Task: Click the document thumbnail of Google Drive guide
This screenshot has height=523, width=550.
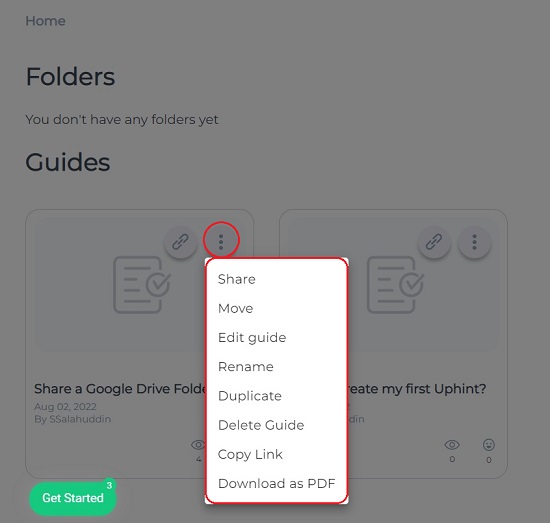Action: [142, 284]
